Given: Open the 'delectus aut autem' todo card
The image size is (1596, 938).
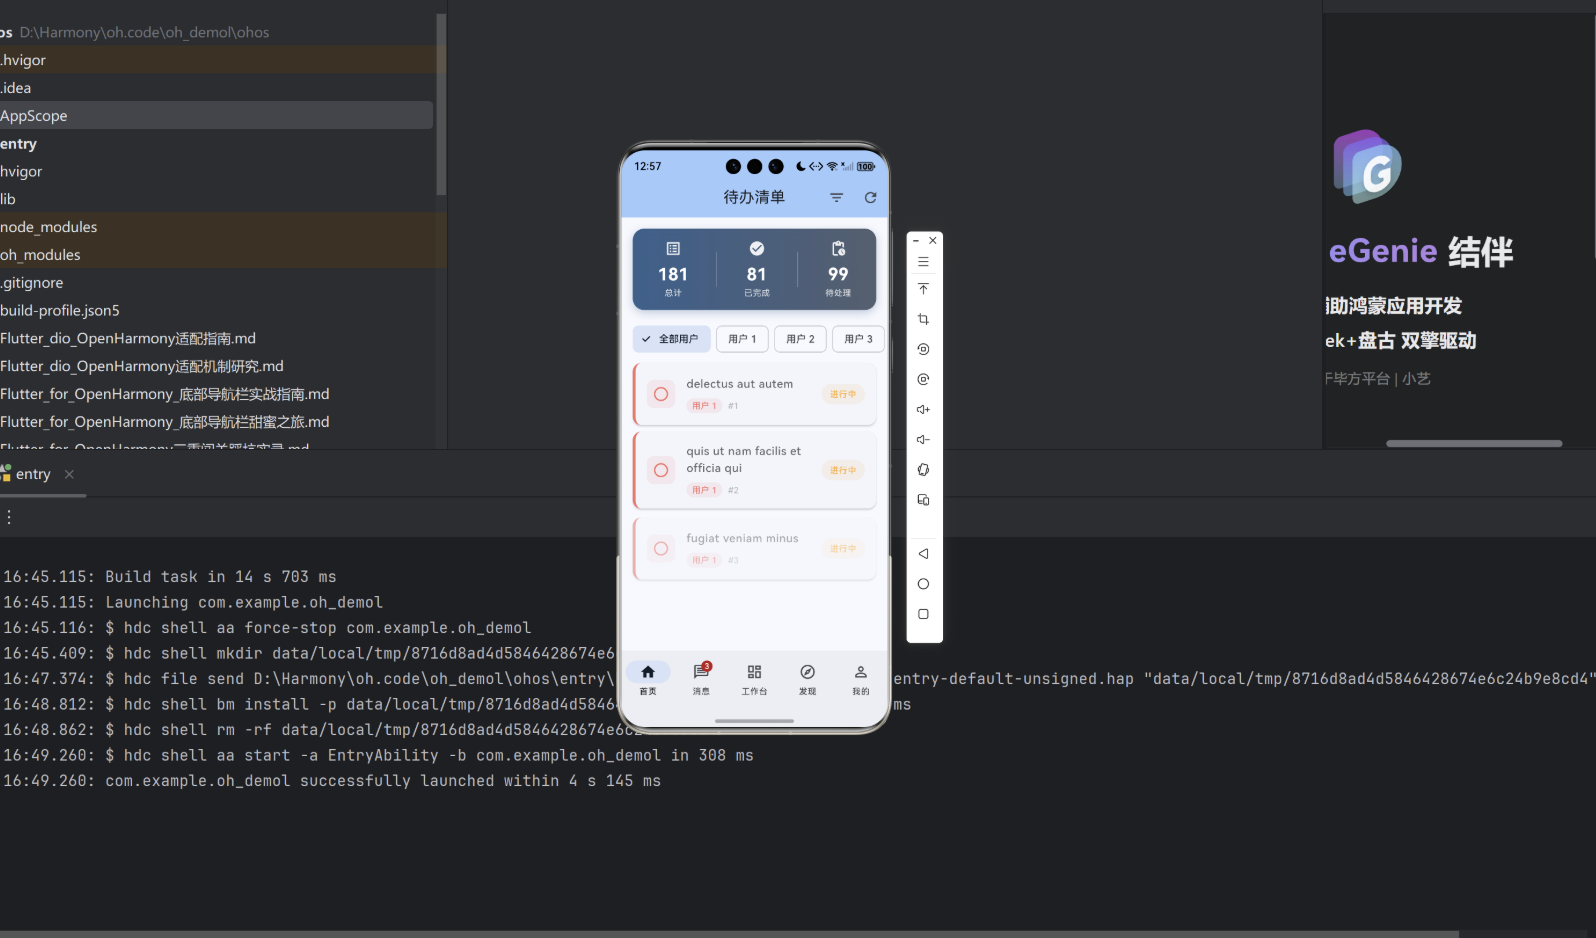Looking at the screenshot, I should pyautogui.click(x=755, y=394).
